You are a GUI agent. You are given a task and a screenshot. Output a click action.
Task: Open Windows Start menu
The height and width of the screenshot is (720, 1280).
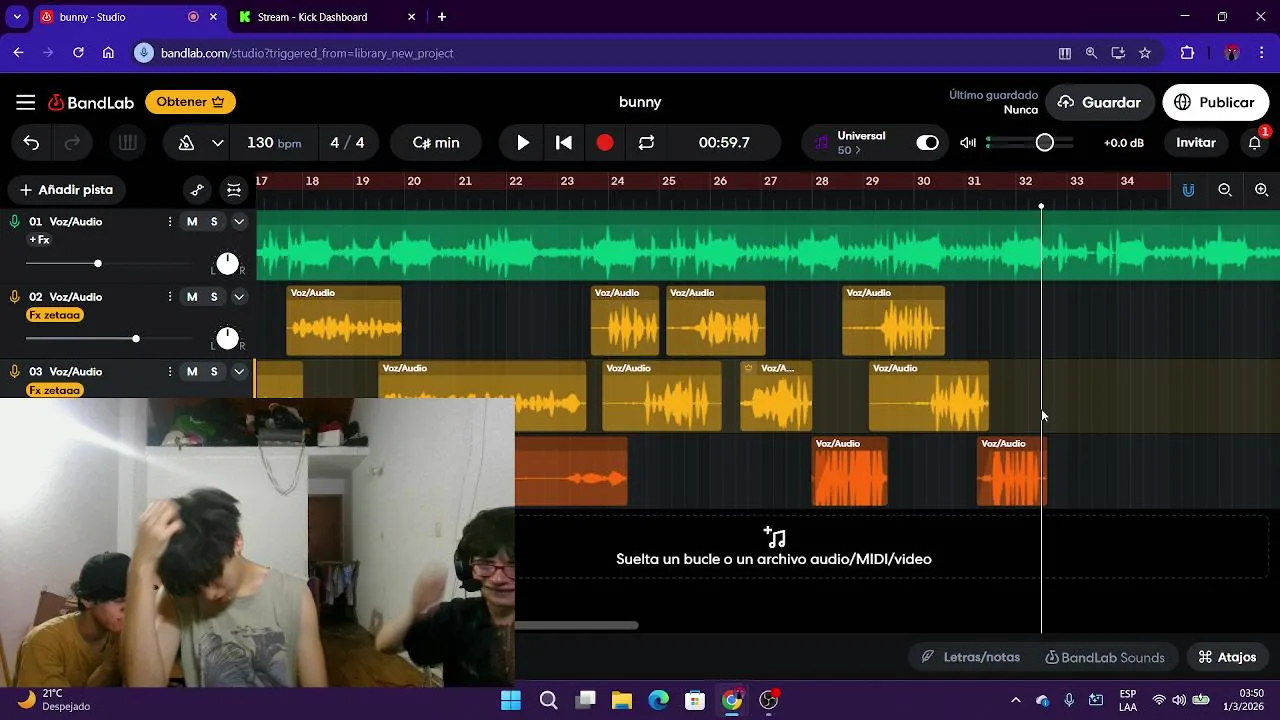coord(511,700)
